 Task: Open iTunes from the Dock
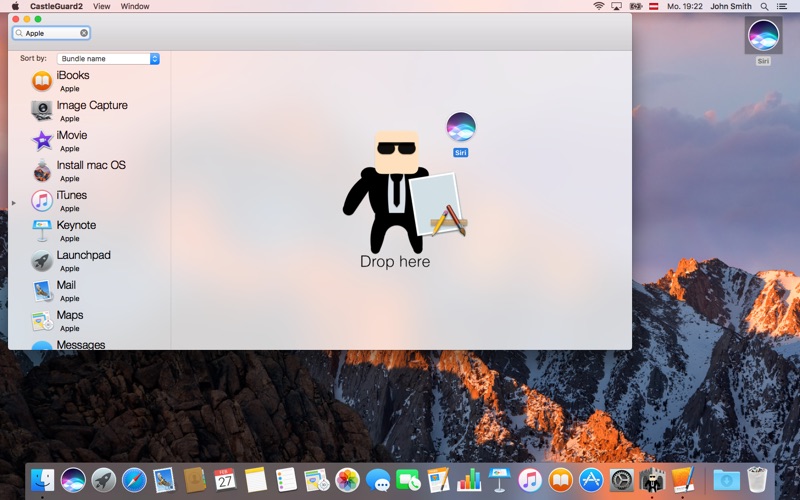[530, 480]
